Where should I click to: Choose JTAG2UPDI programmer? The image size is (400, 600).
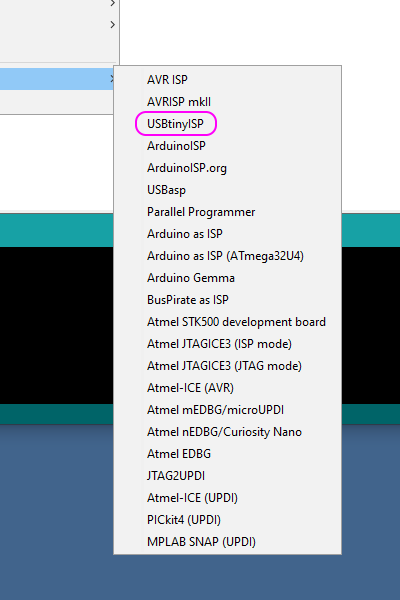click(x=227, y=476)
